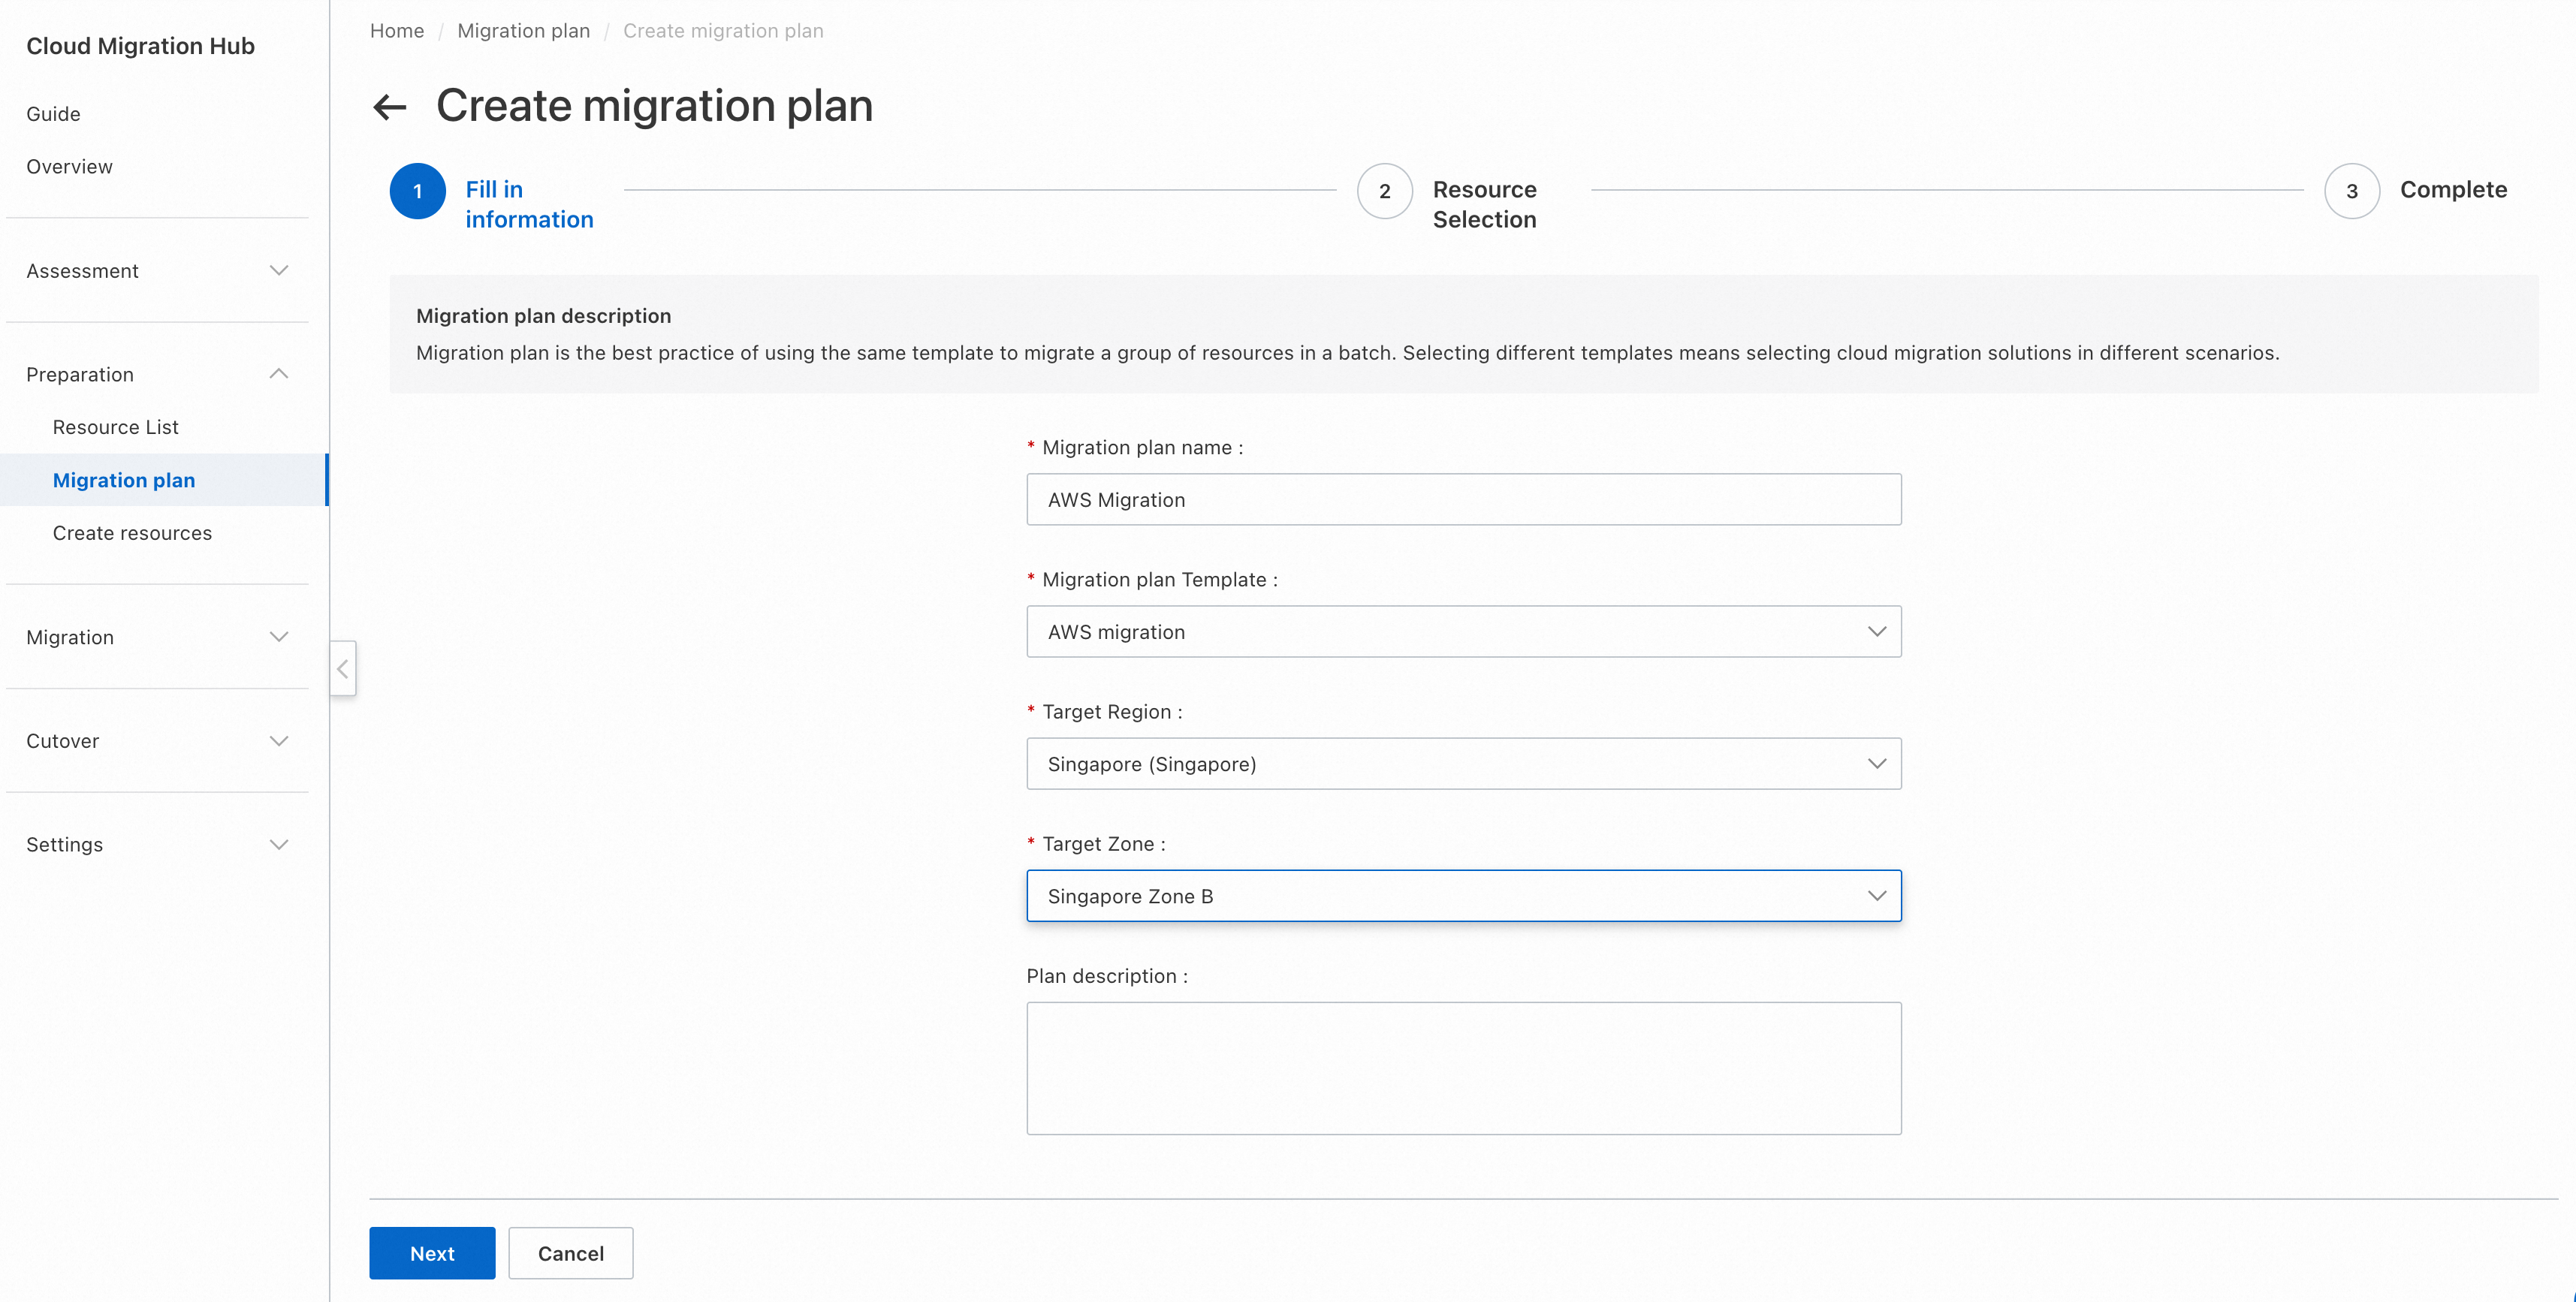
Task: Open the Migration plan Template dropdown
Action: [x=1463, y=632]
